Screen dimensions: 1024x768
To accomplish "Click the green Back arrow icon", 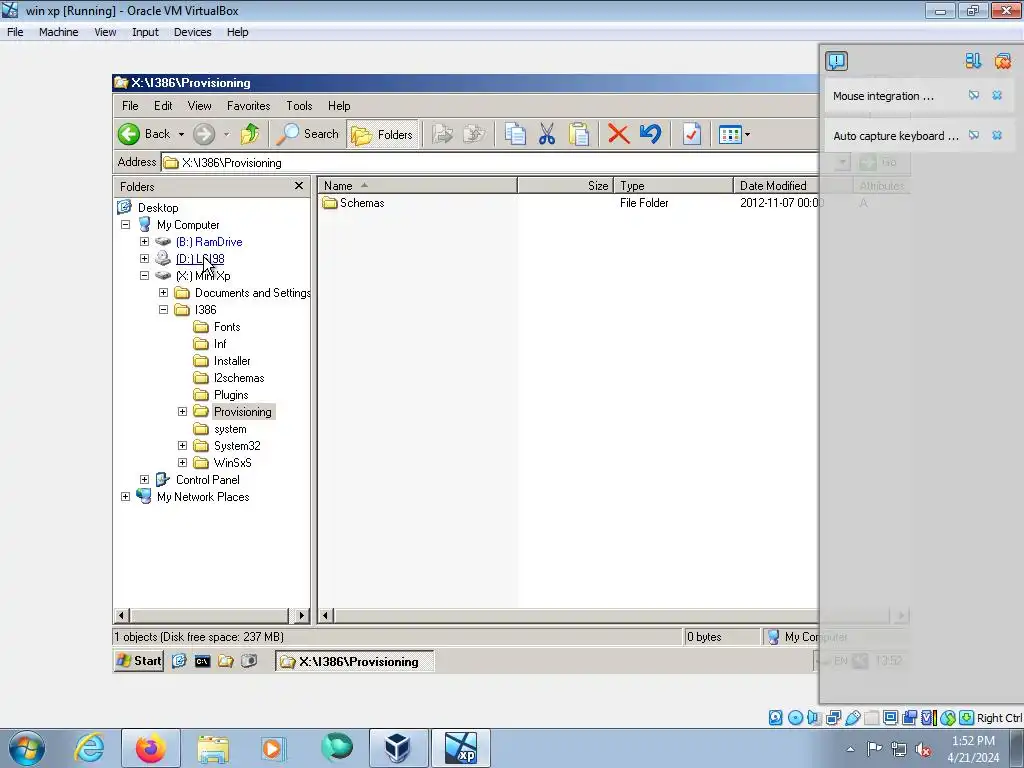I will [129, 134].
